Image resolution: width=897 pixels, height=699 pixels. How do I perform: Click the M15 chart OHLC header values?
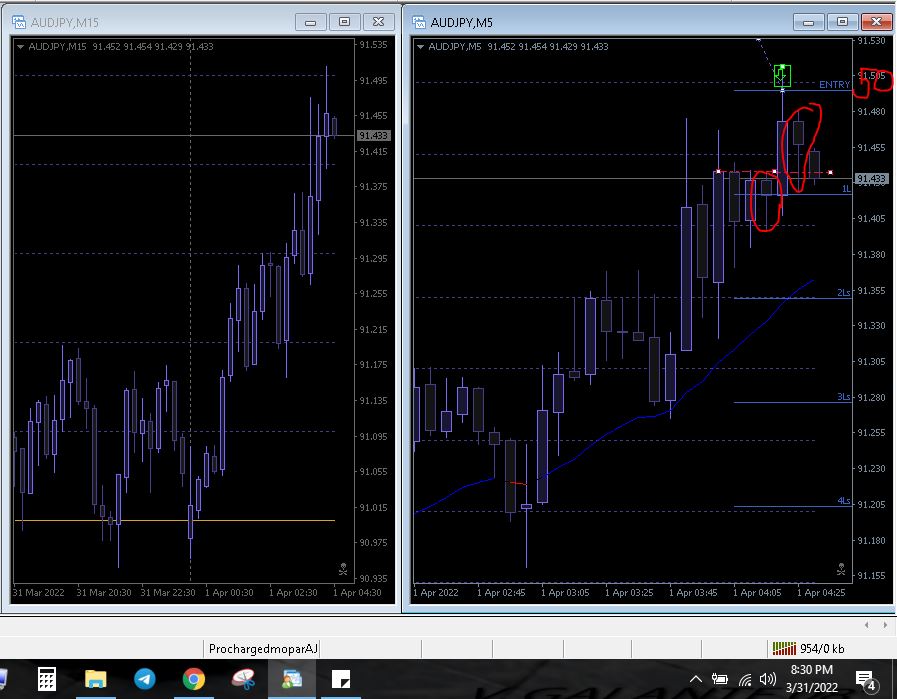(x=153, y=47)
